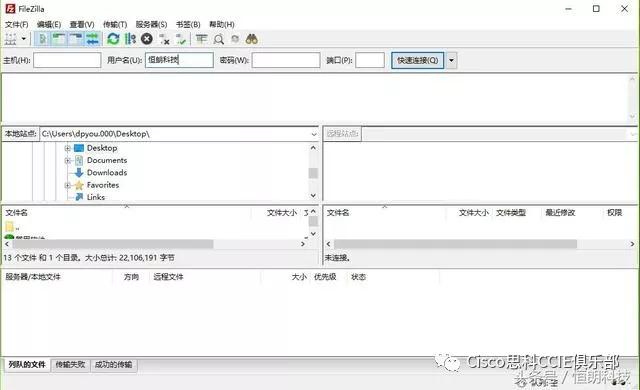Open quick connect history dropdown arrow
Screen dimensions: 640x390
tap(451, 60)
